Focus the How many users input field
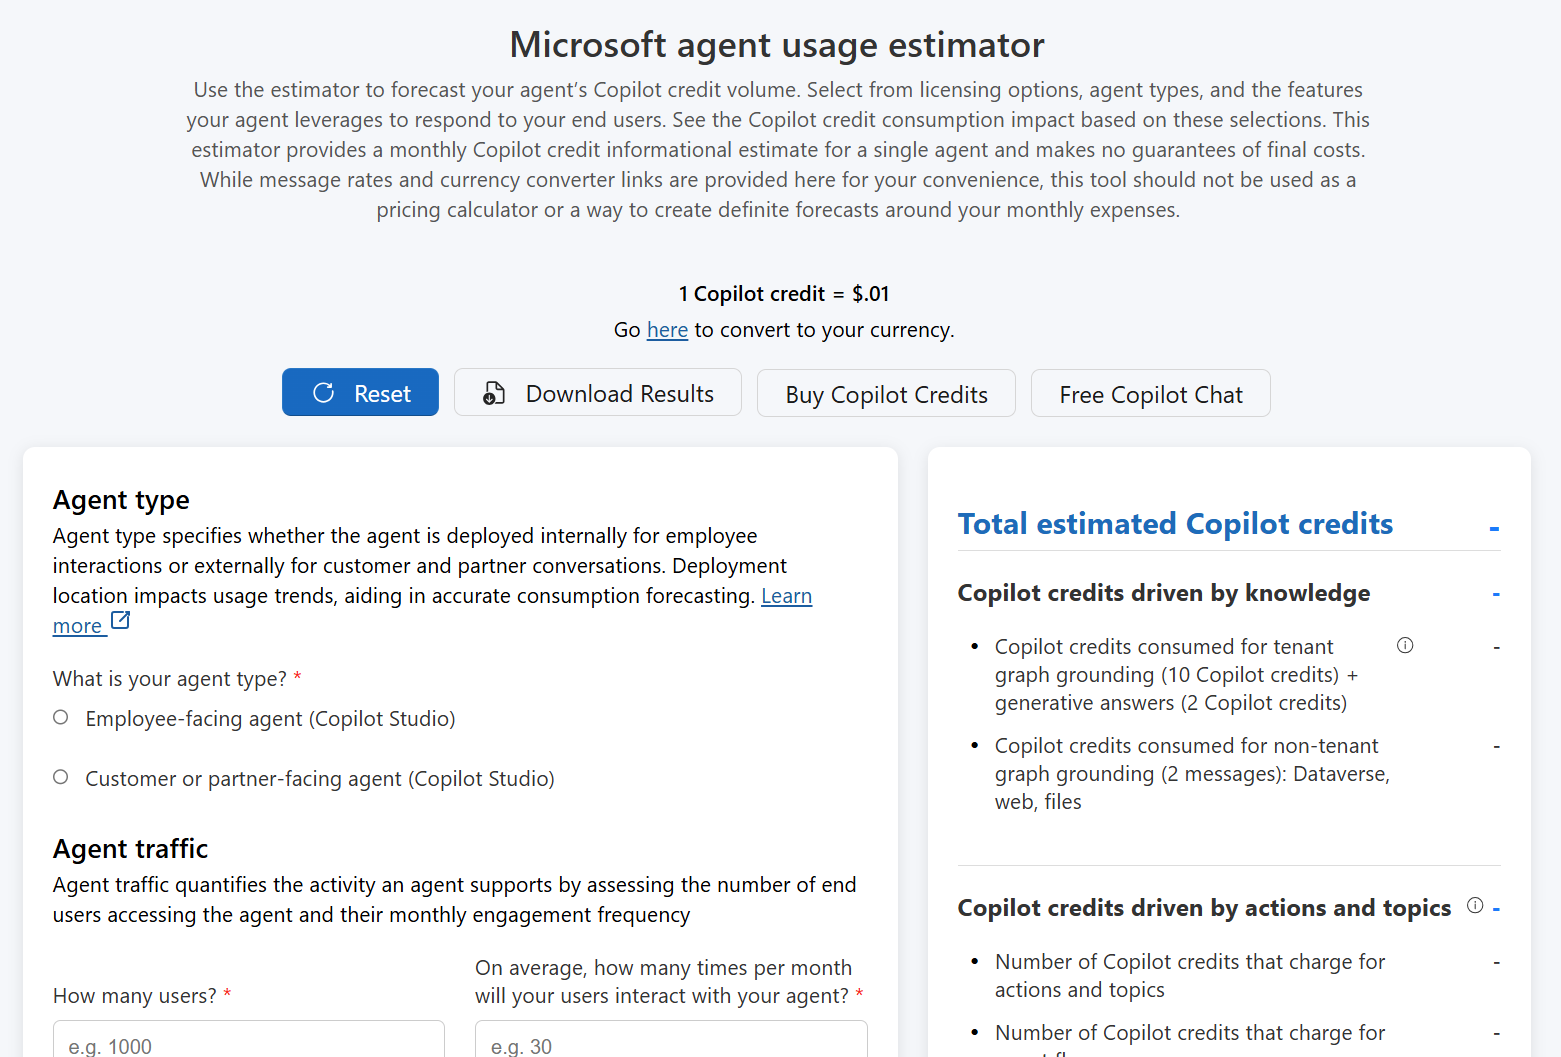1561x1057 pixels. (248, 1042)
